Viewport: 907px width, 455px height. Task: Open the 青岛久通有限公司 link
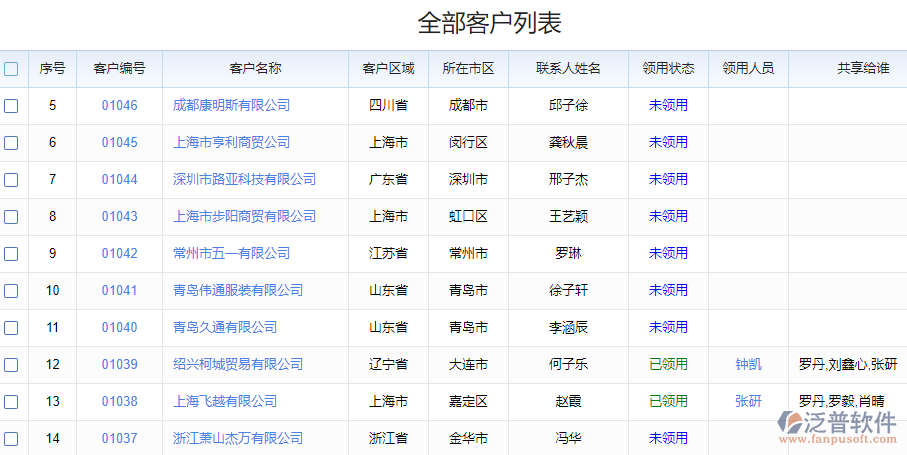tap(225, 327)
